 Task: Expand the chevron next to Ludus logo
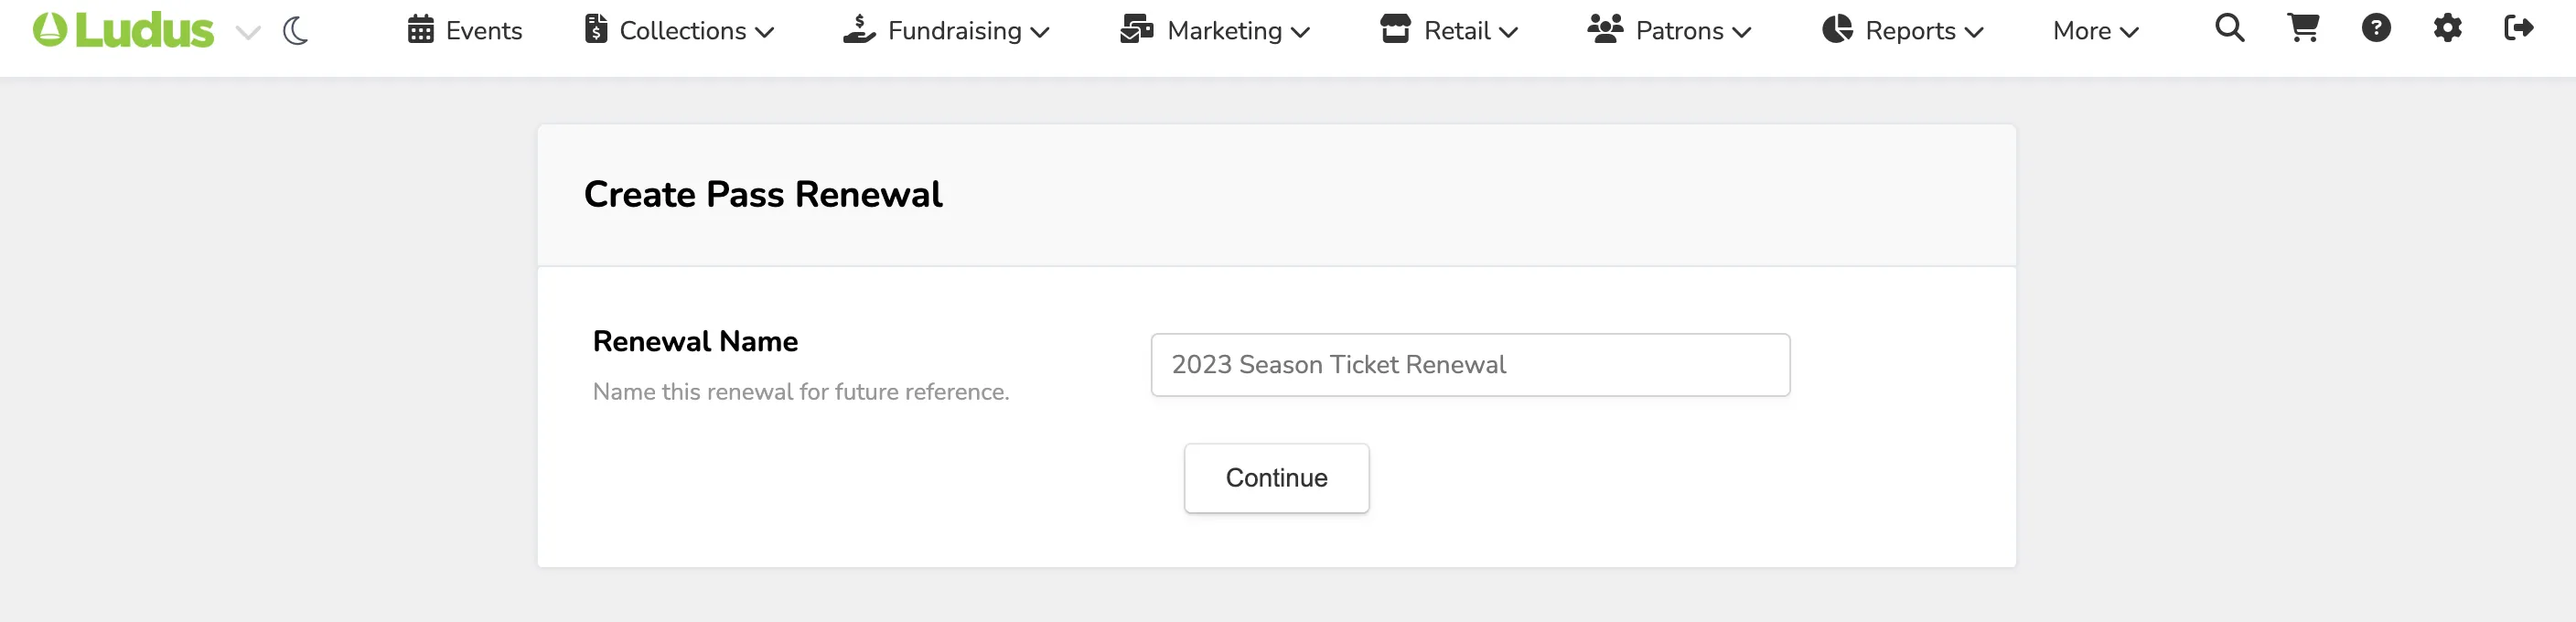point(248,32)
